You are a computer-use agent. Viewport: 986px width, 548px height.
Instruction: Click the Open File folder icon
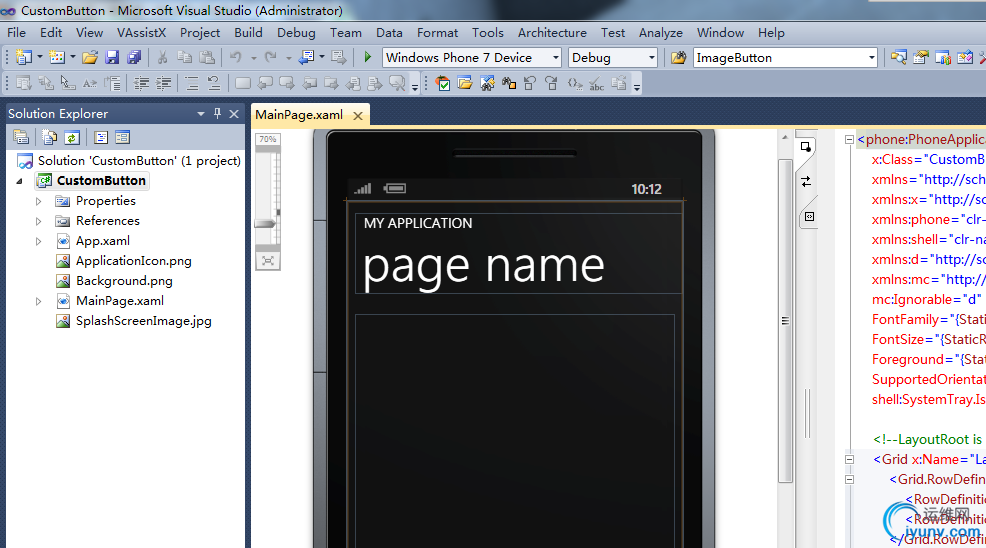tap(90, 57)
